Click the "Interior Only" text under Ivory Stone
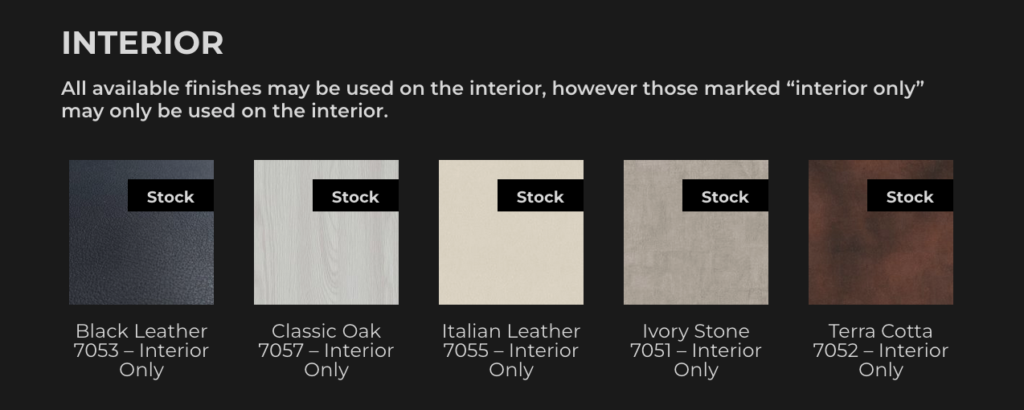1024x410 pixels. pos(696,361)
